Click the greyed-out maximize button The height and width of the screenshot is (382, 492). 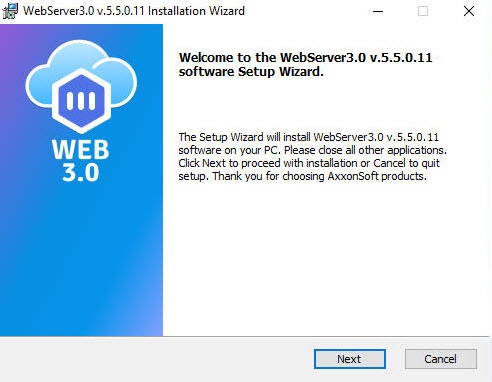(x=423, y=11)
